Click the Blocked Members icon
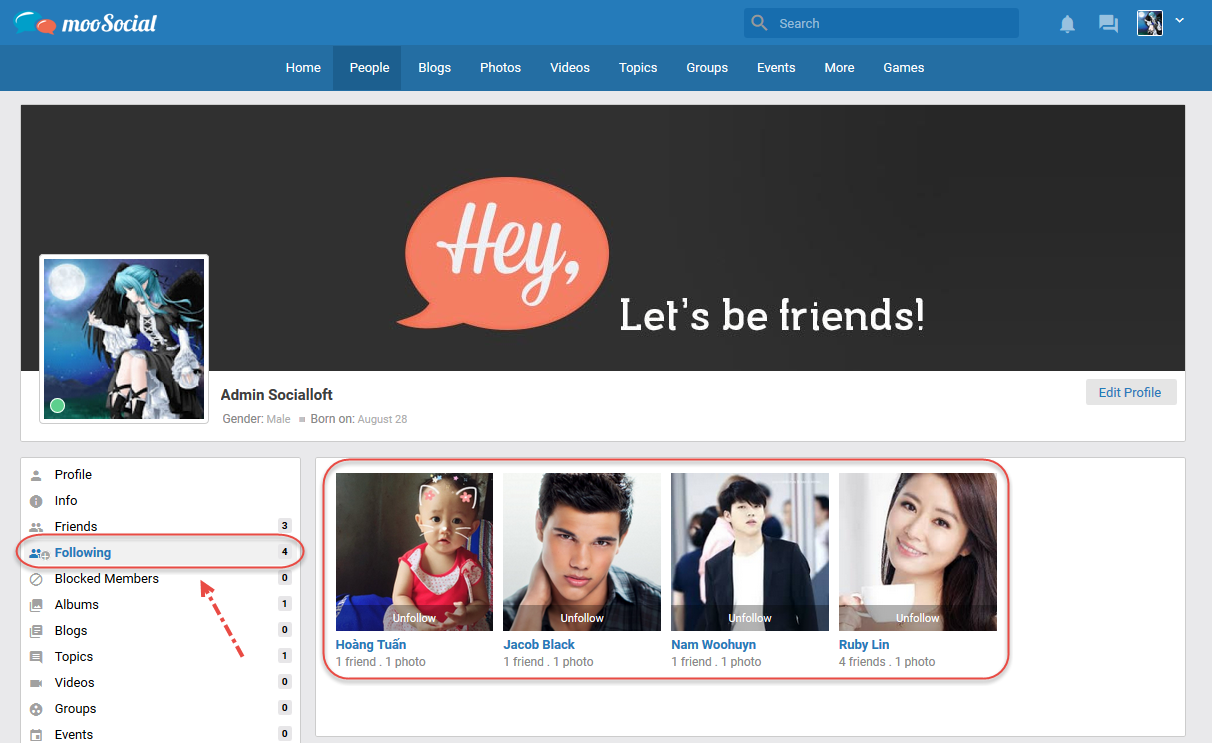The width and height of the screenshot is (1212, 743). click(36, 579)
